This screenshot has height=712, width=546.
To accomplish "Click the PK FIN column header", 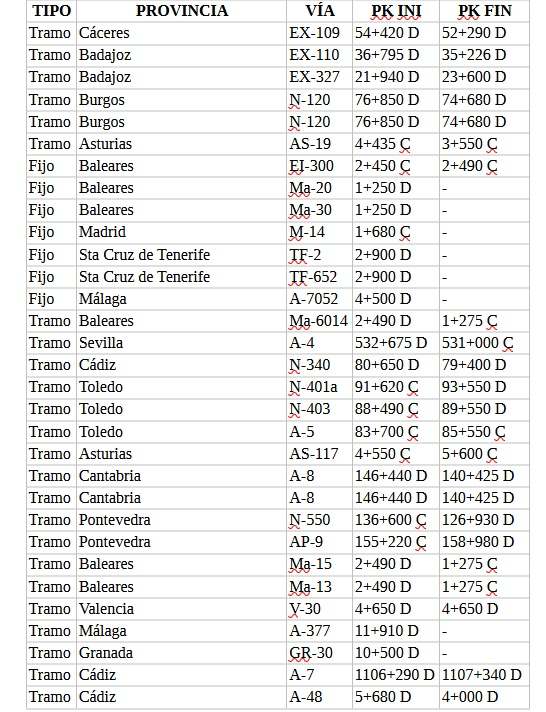I will click(484, 11).
